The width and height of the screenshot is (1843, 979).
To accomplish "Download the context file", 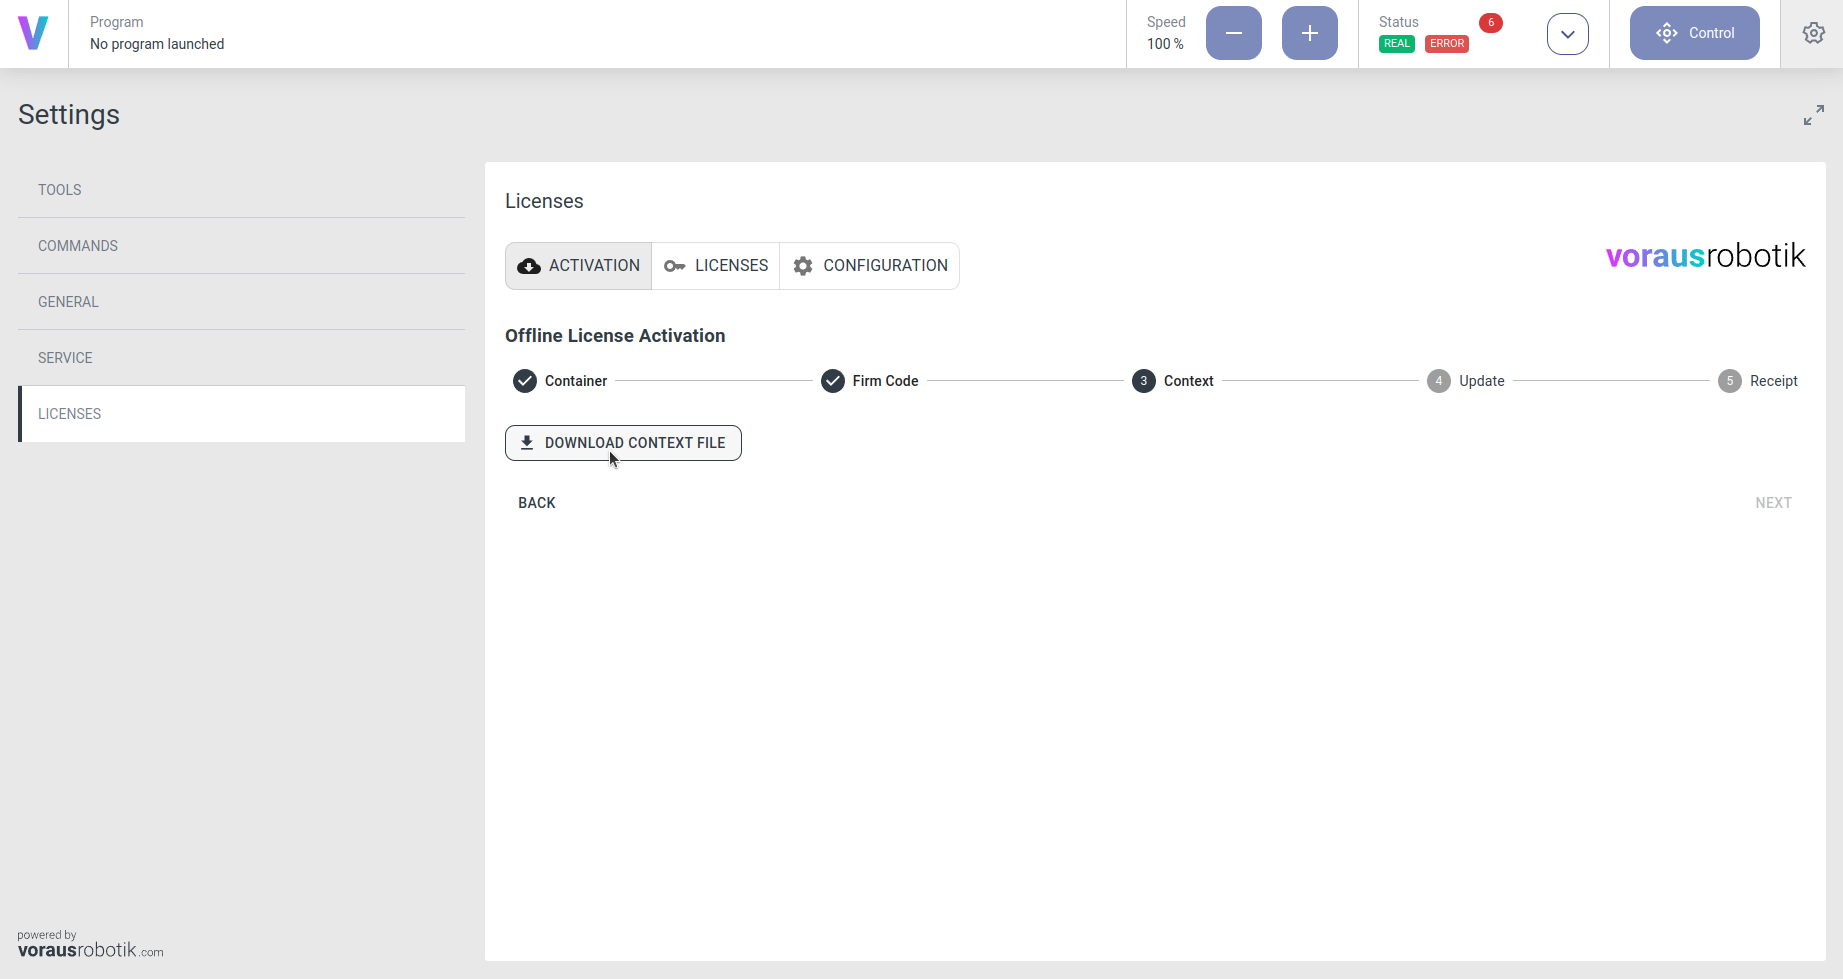I will (623, 443).
